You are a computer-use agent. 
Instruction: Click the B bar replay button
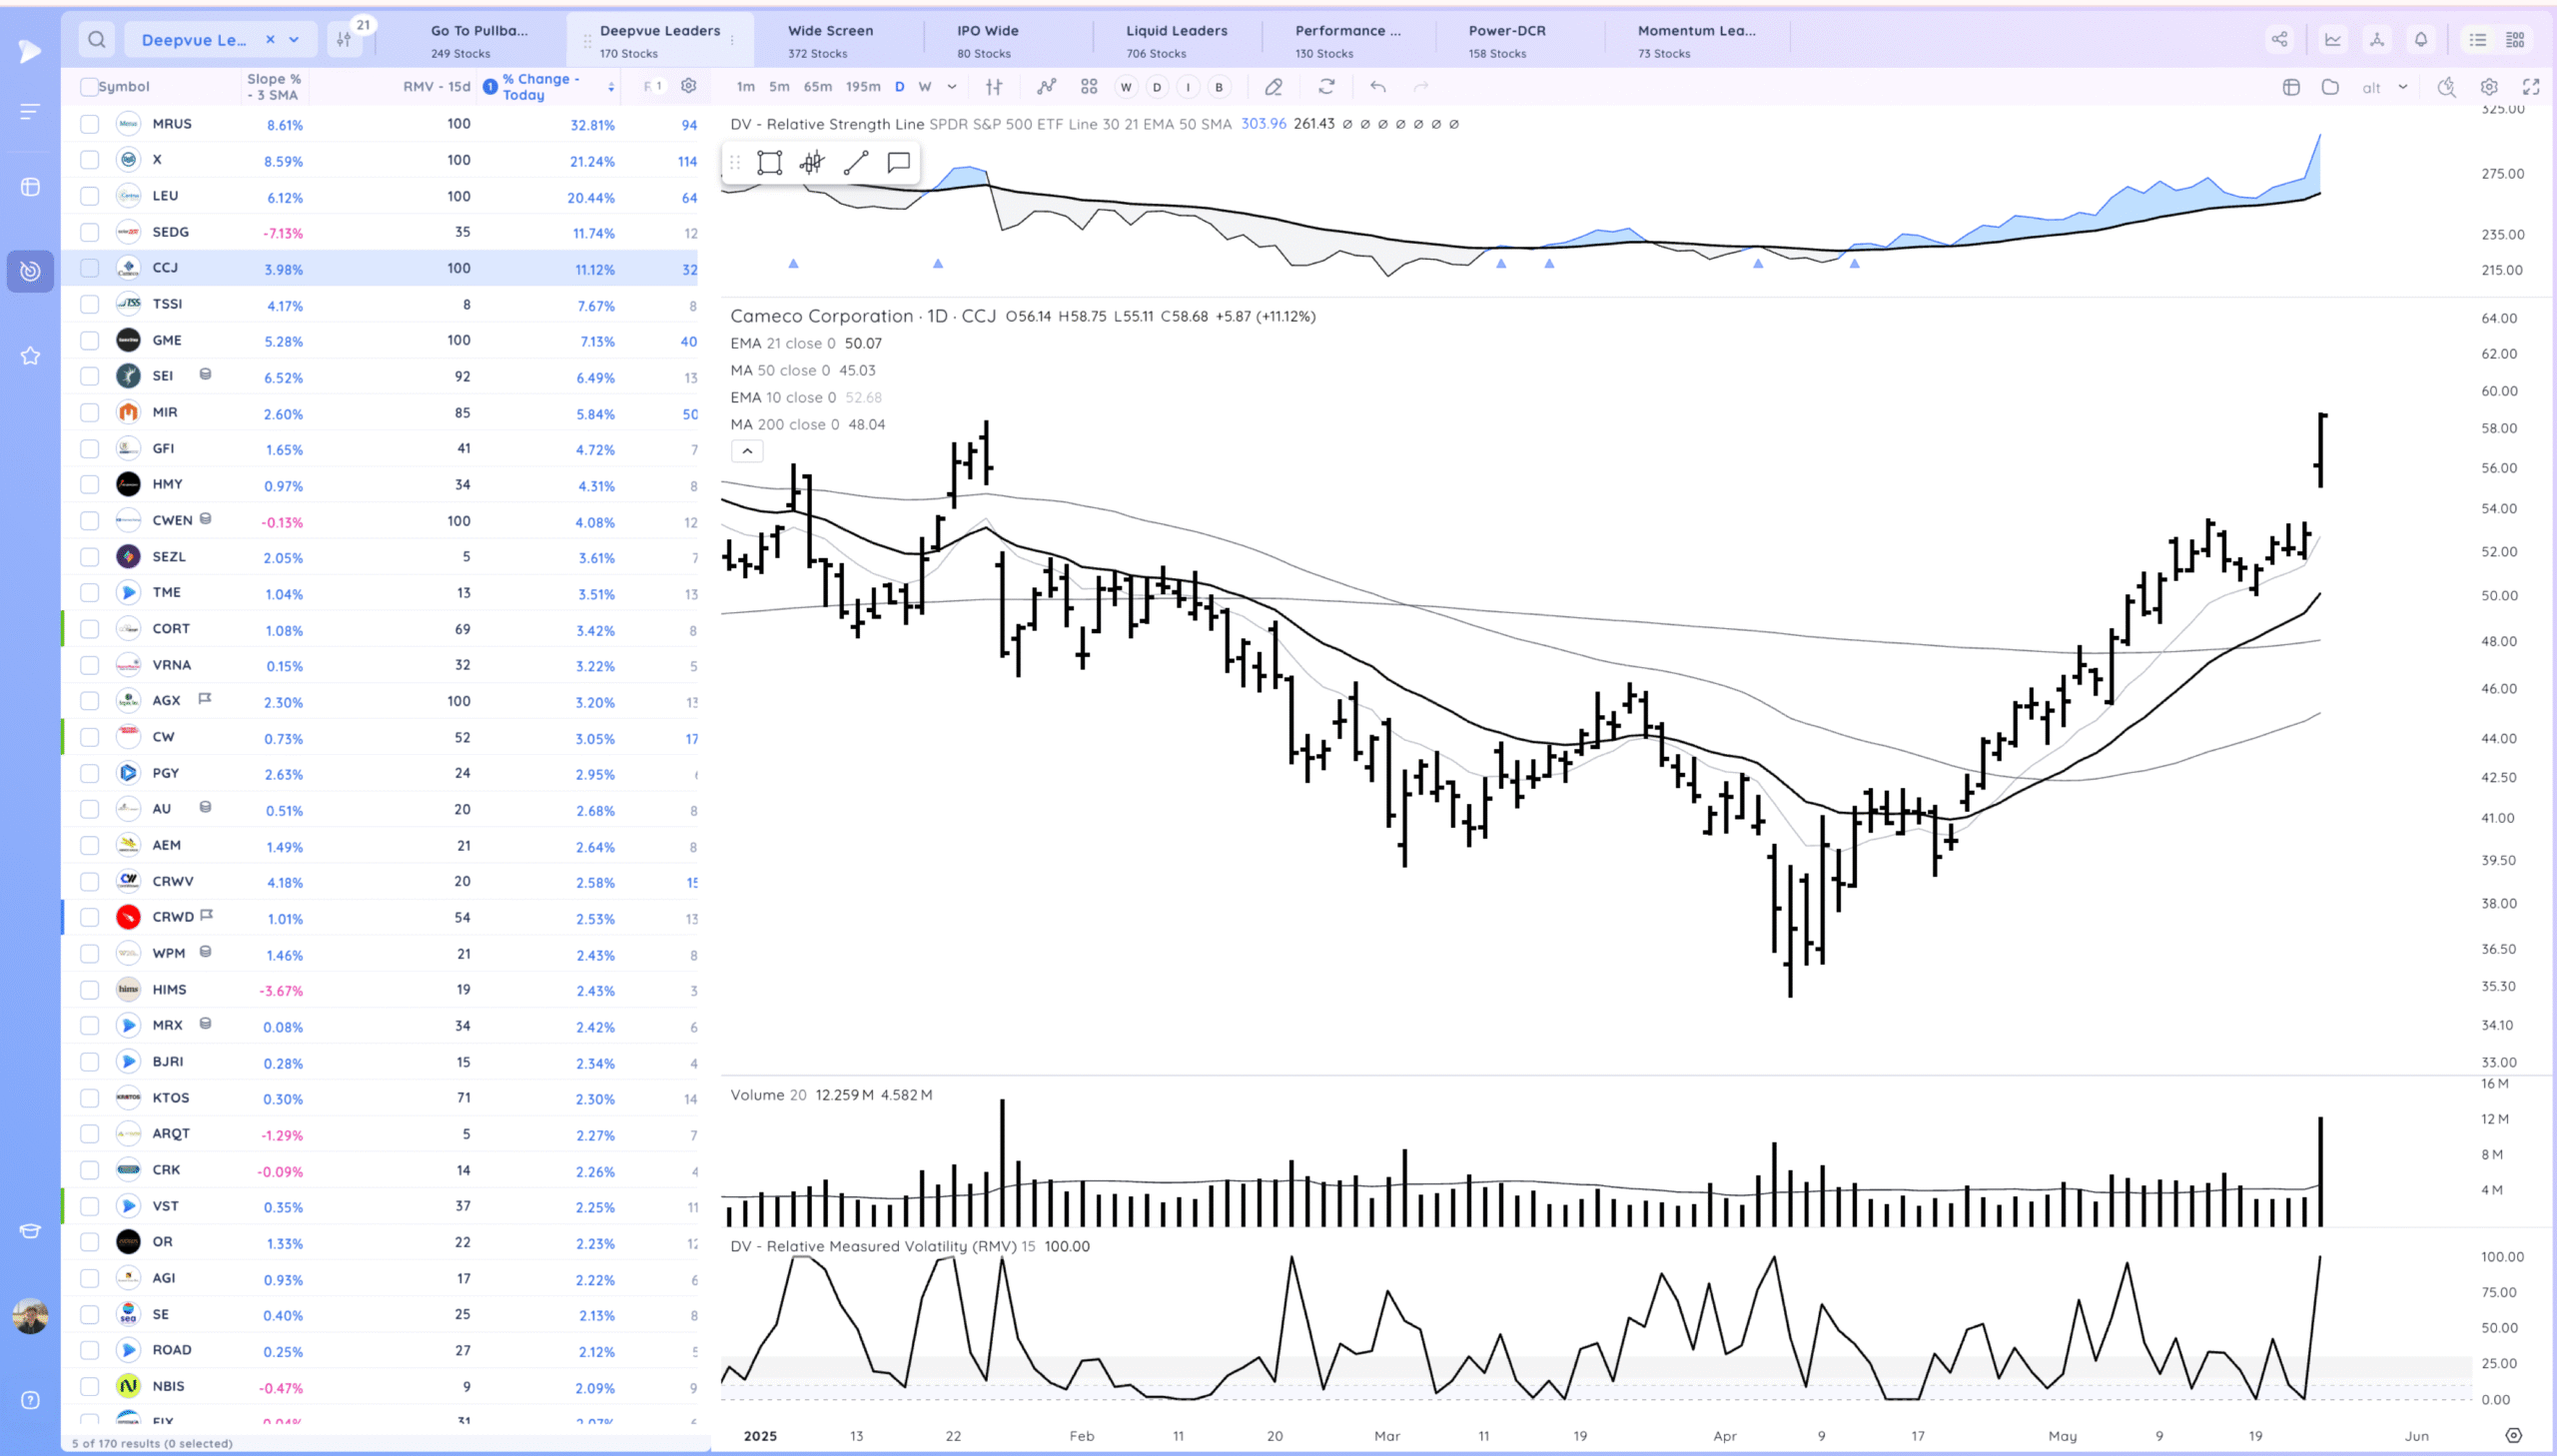(x=1219, y=87)
